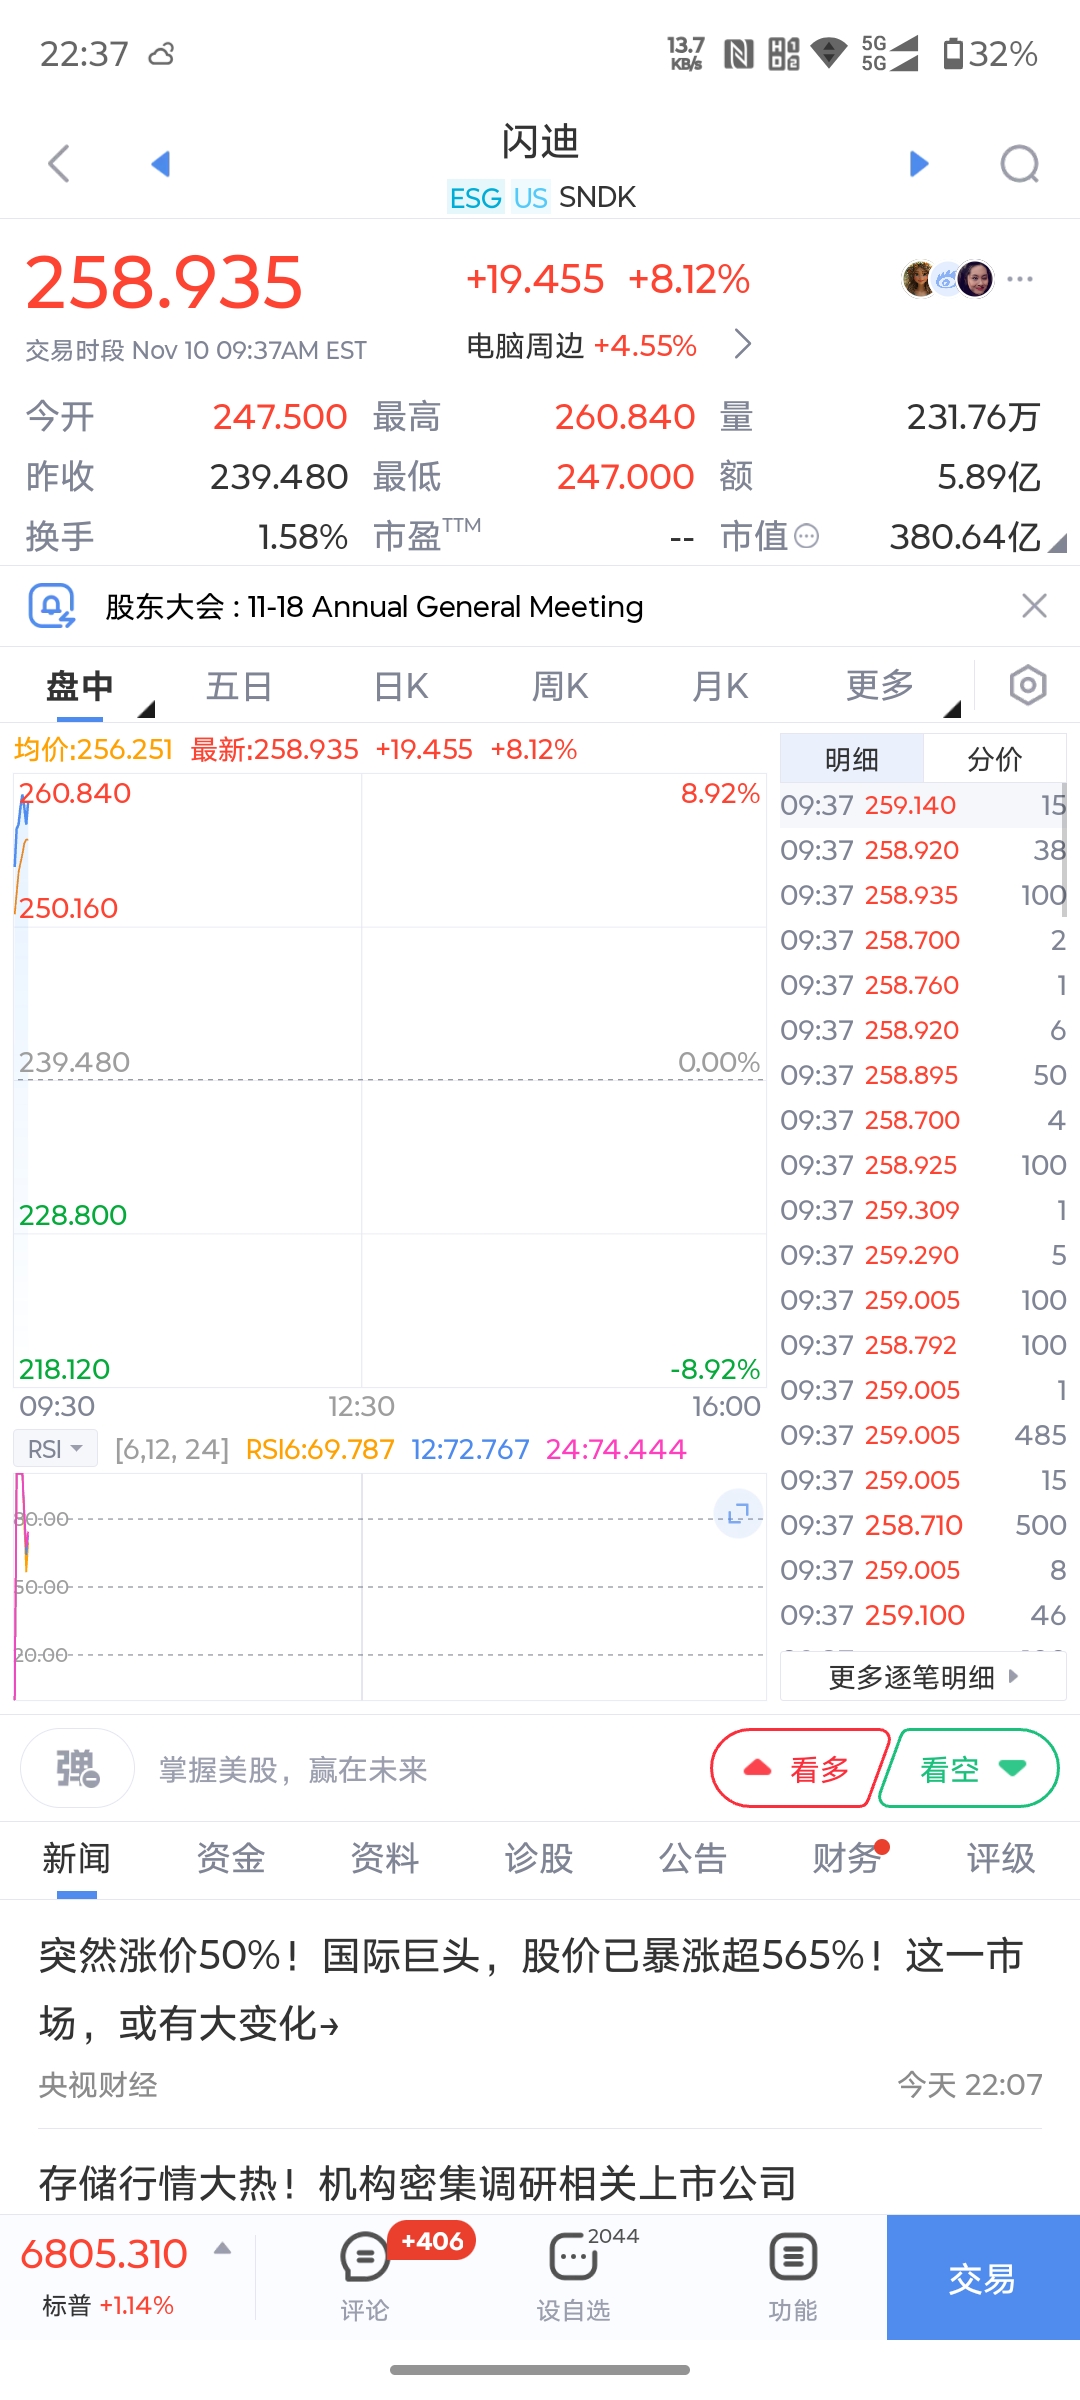The width and height of the screenshot is (1080, 2400).
Task: Select the 资料 tab
Action: [385, 1859]
